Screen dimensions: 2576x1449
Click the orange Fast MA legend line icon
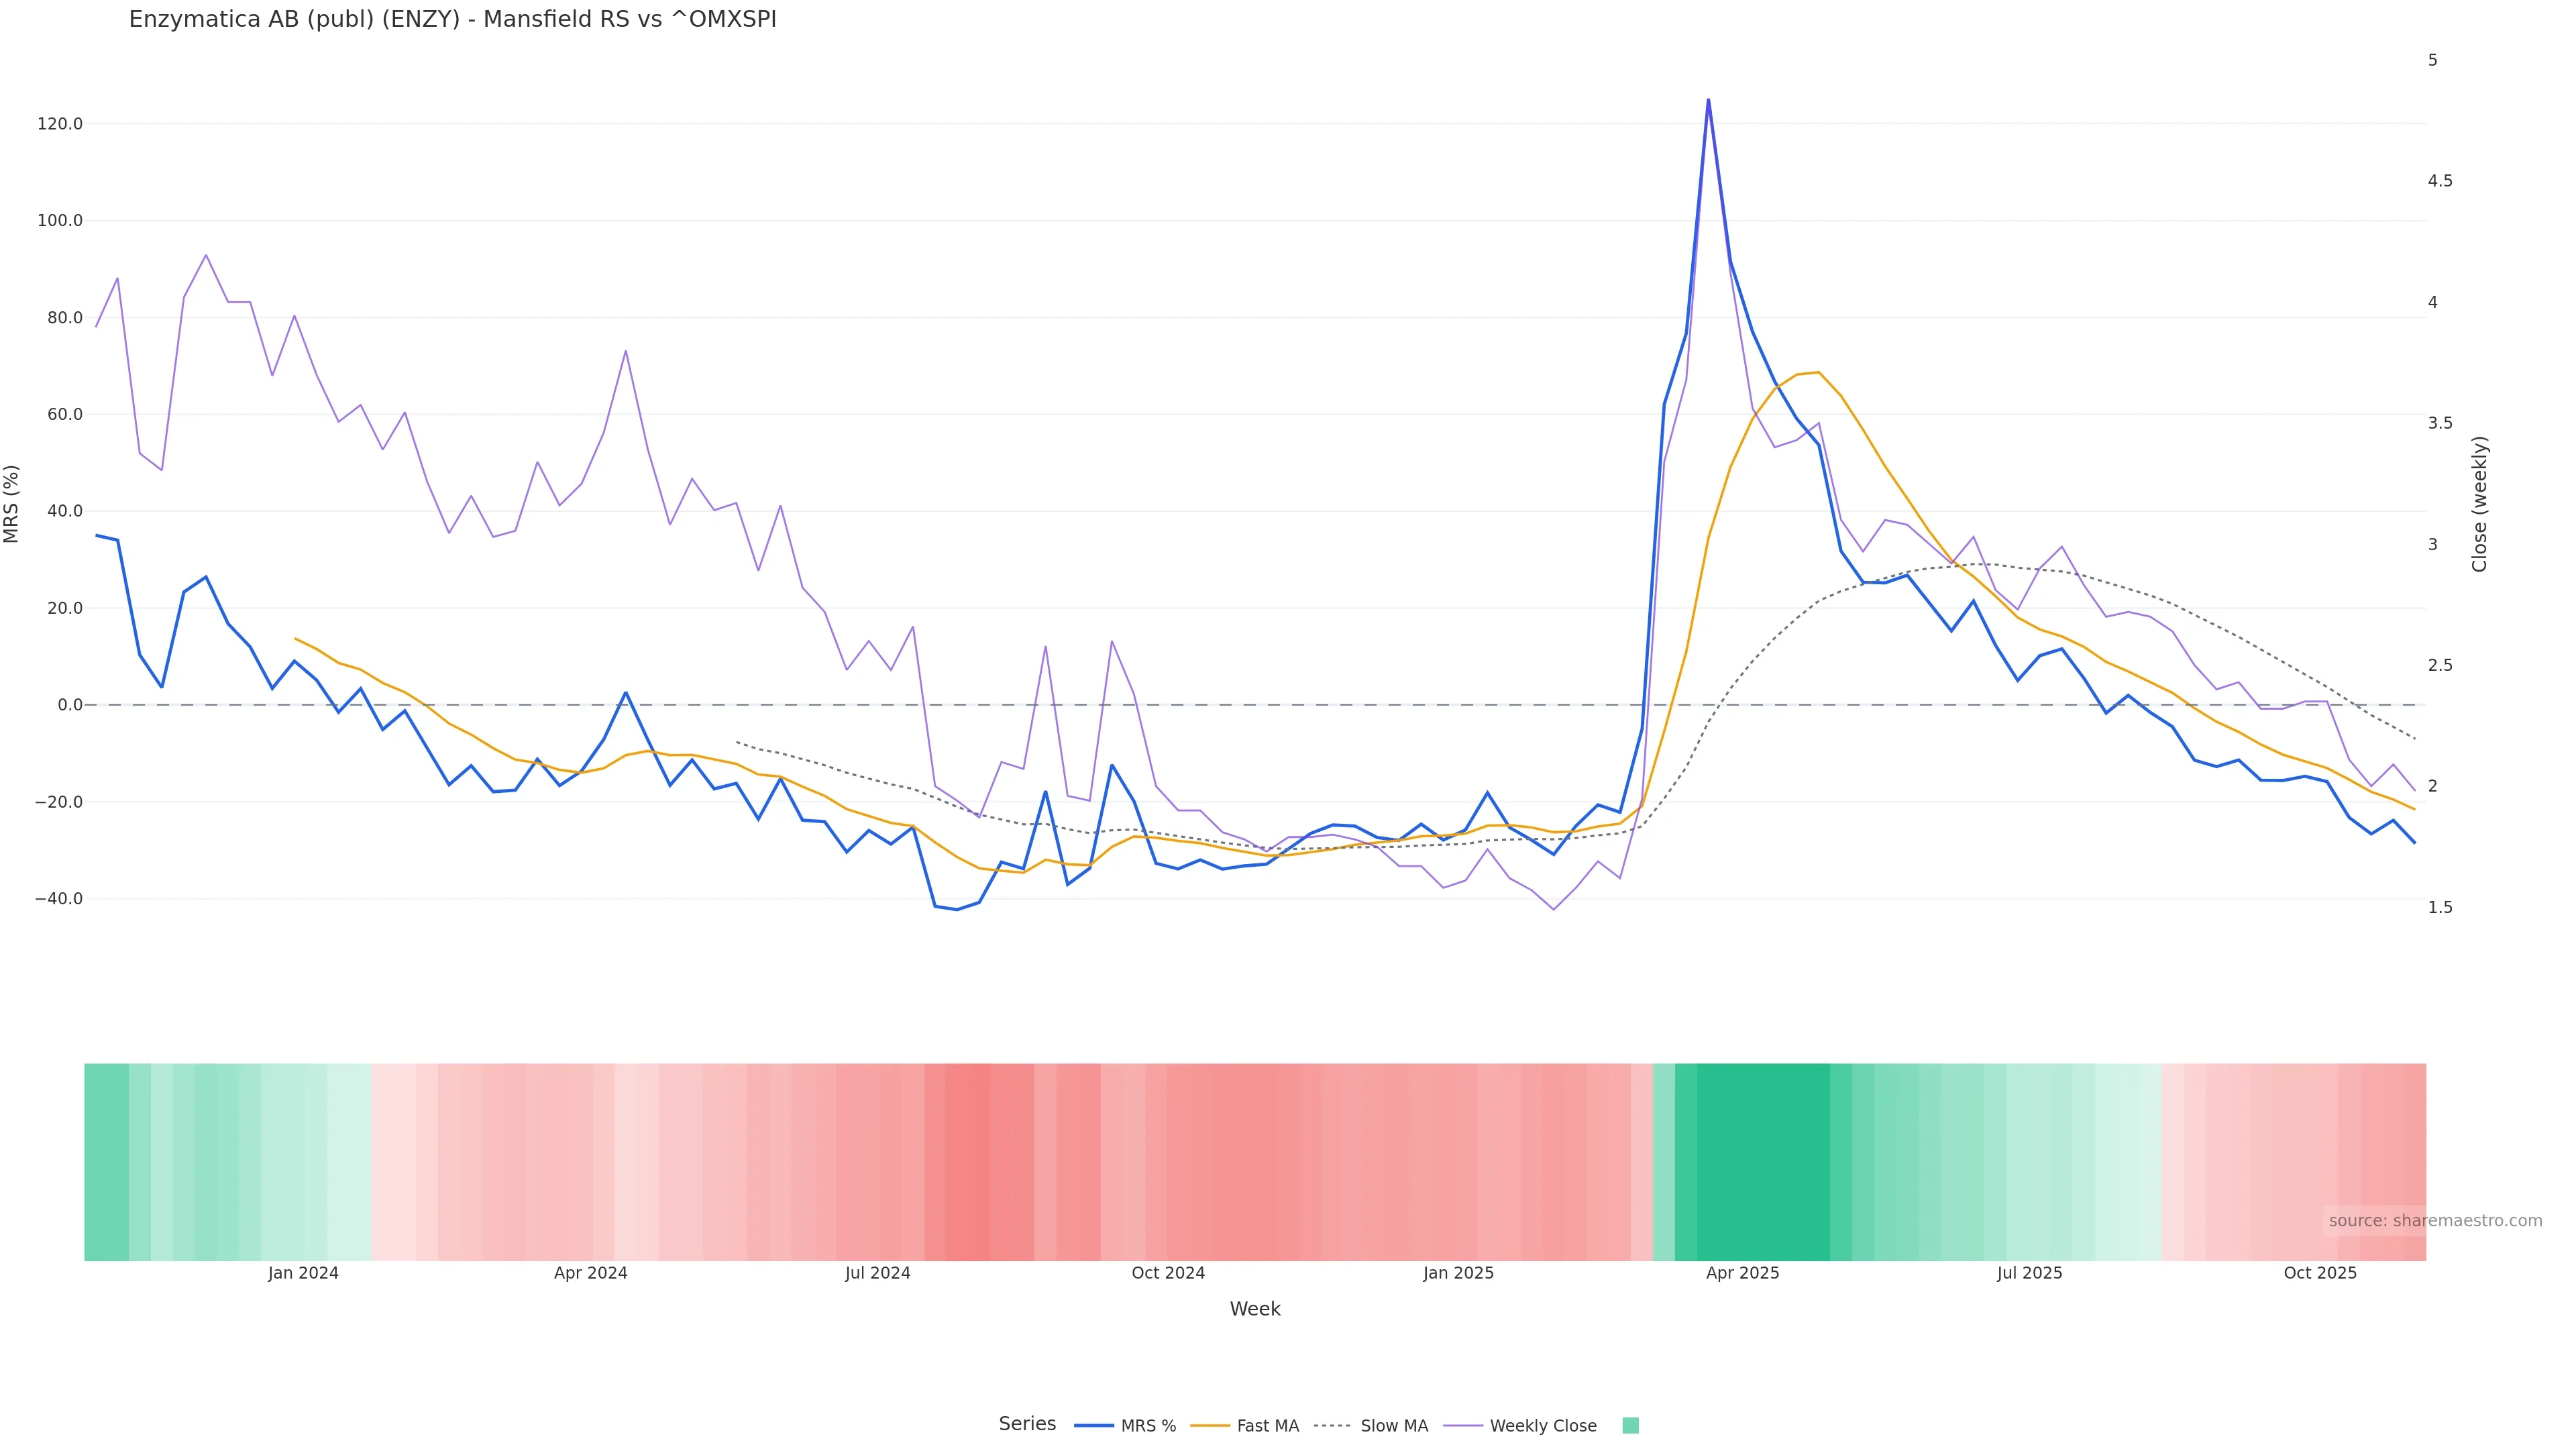point(1210,1426)
